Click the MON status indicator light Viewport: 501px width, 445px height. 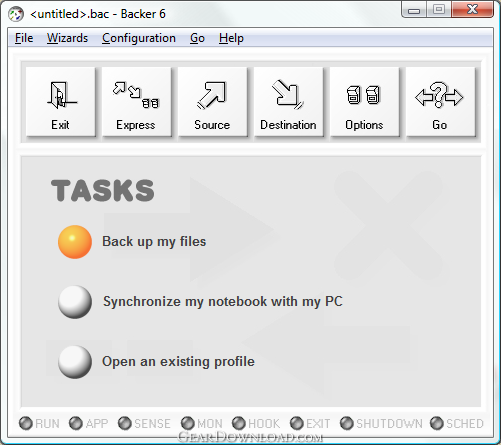pos(188,423)
